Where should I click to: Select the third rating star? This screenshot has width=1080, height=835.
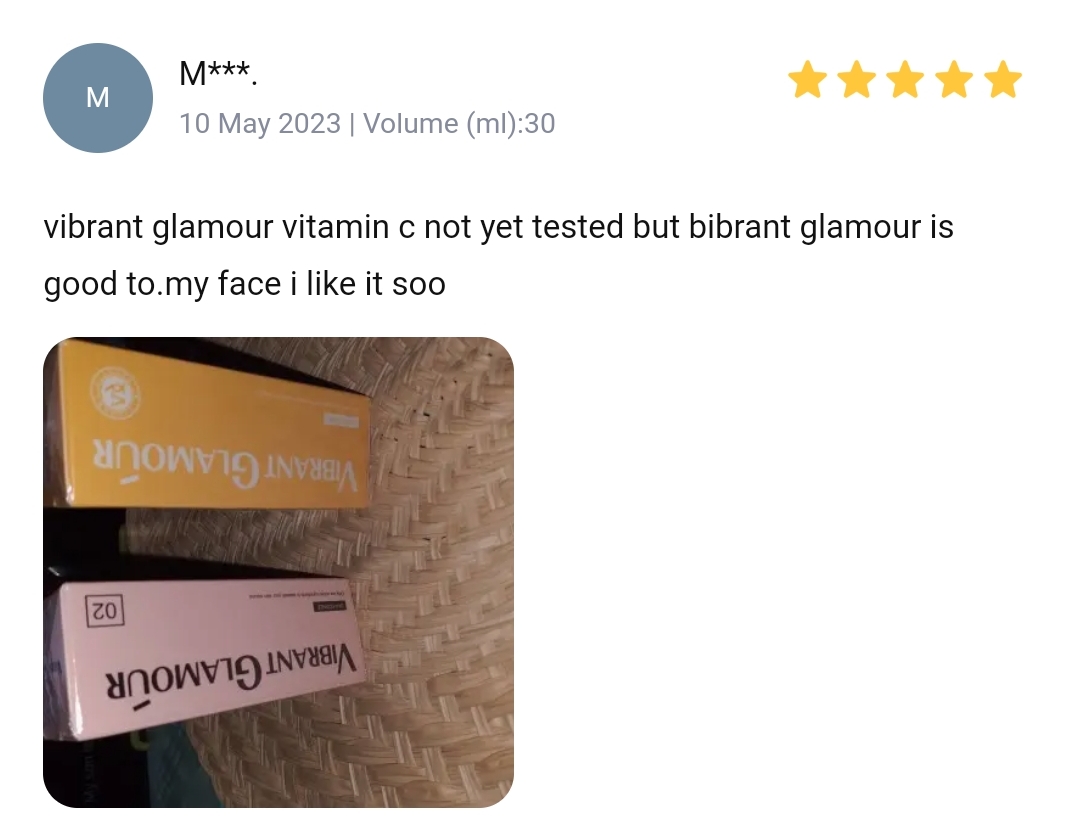click(905, 80)
